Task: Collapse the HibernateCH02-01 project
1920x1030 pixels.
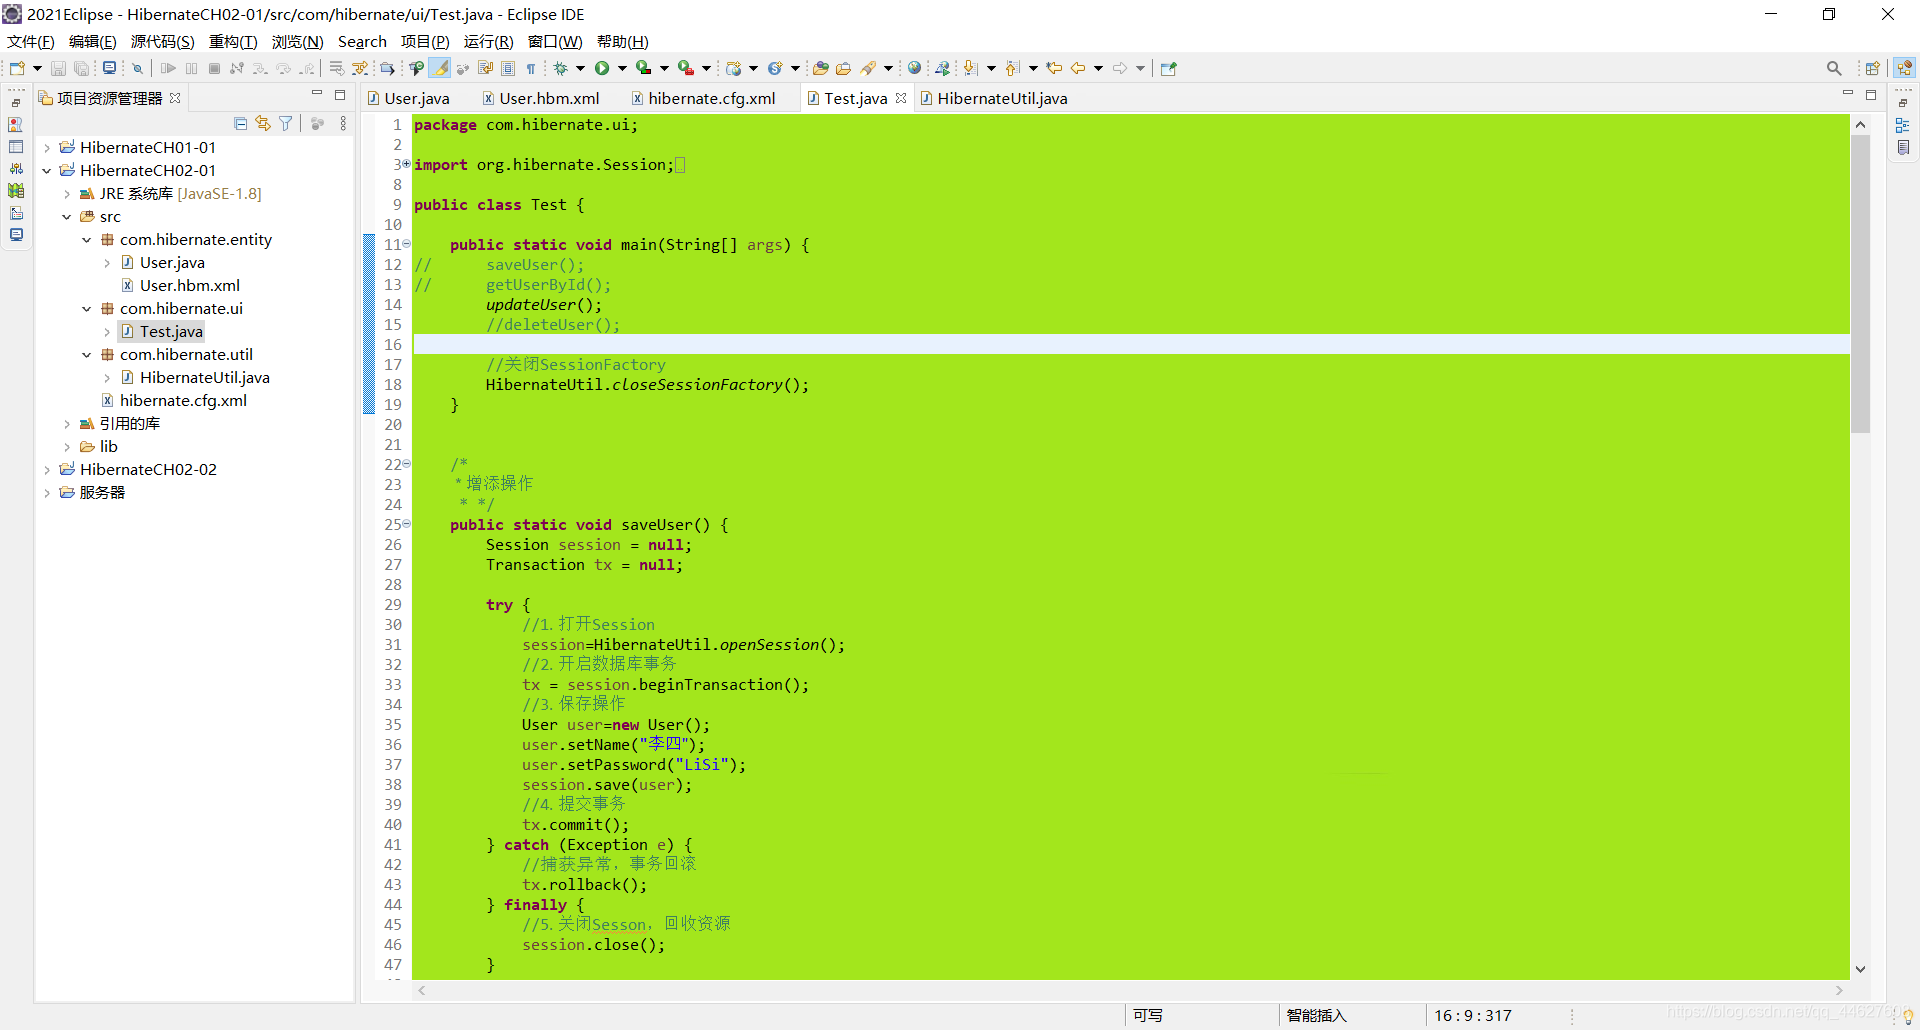Action: tap(47, 171)
